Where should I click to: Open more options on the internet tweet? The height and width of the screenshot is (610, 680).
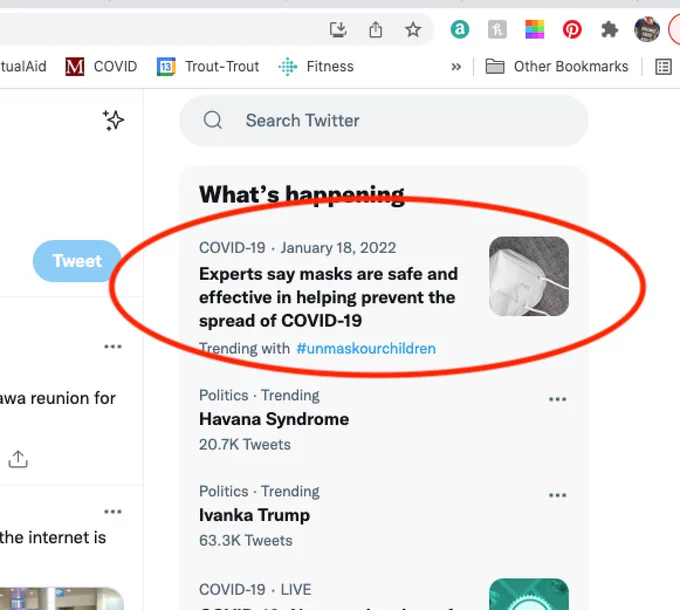(113, 512)
